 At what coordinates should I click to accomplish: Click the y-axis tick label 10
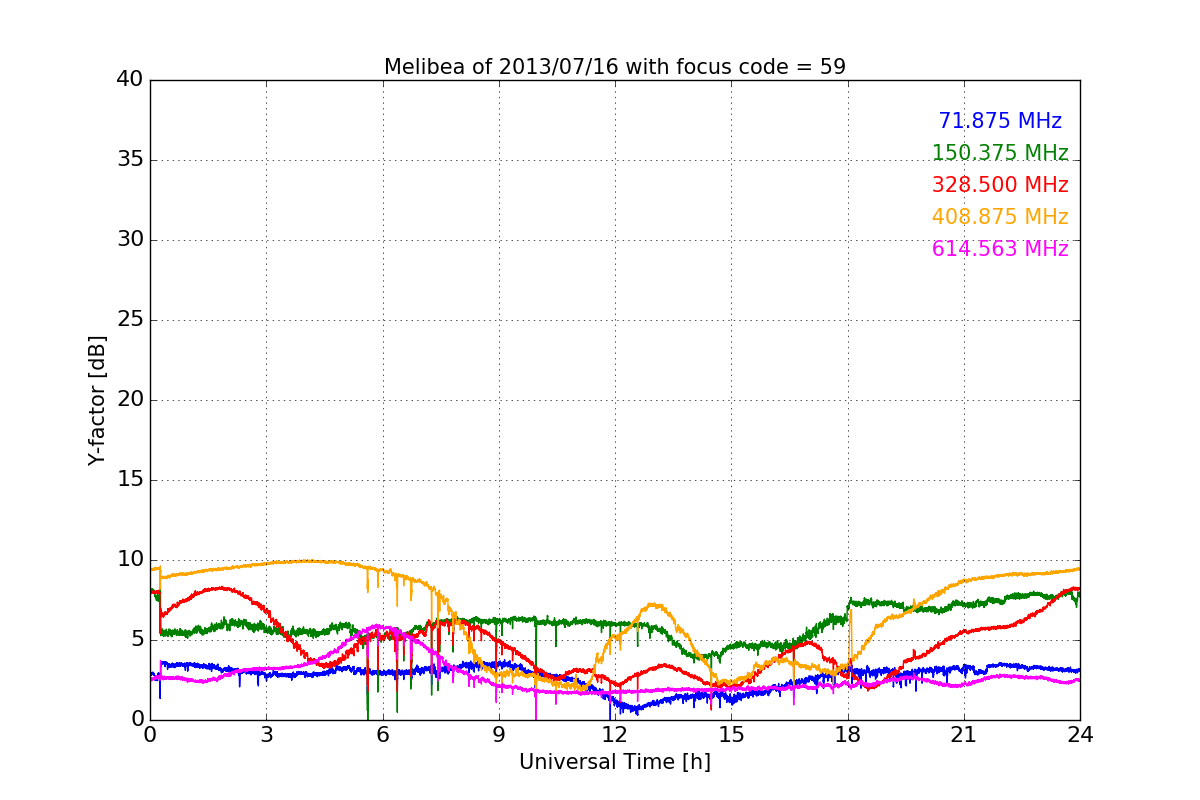(129, 560)
